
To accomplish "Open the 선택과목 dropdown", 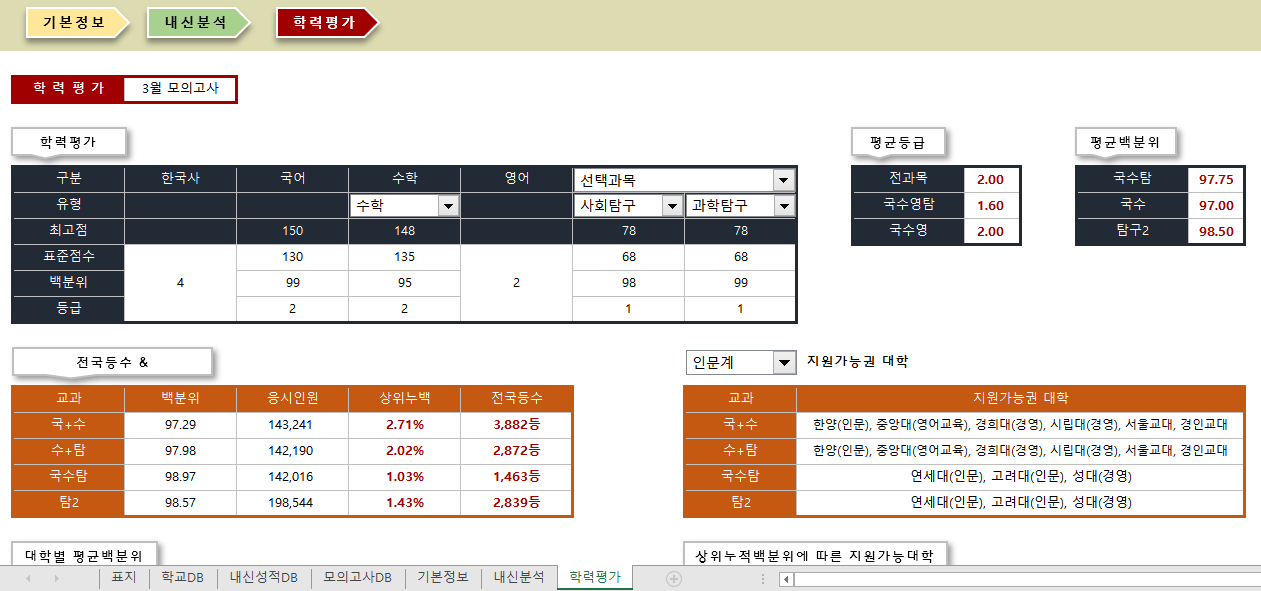I will (x=785, y=180).
